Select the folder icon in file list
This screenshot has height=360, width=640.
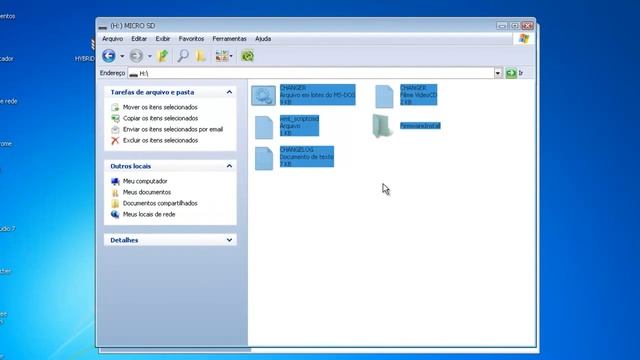tap(382, 126)
